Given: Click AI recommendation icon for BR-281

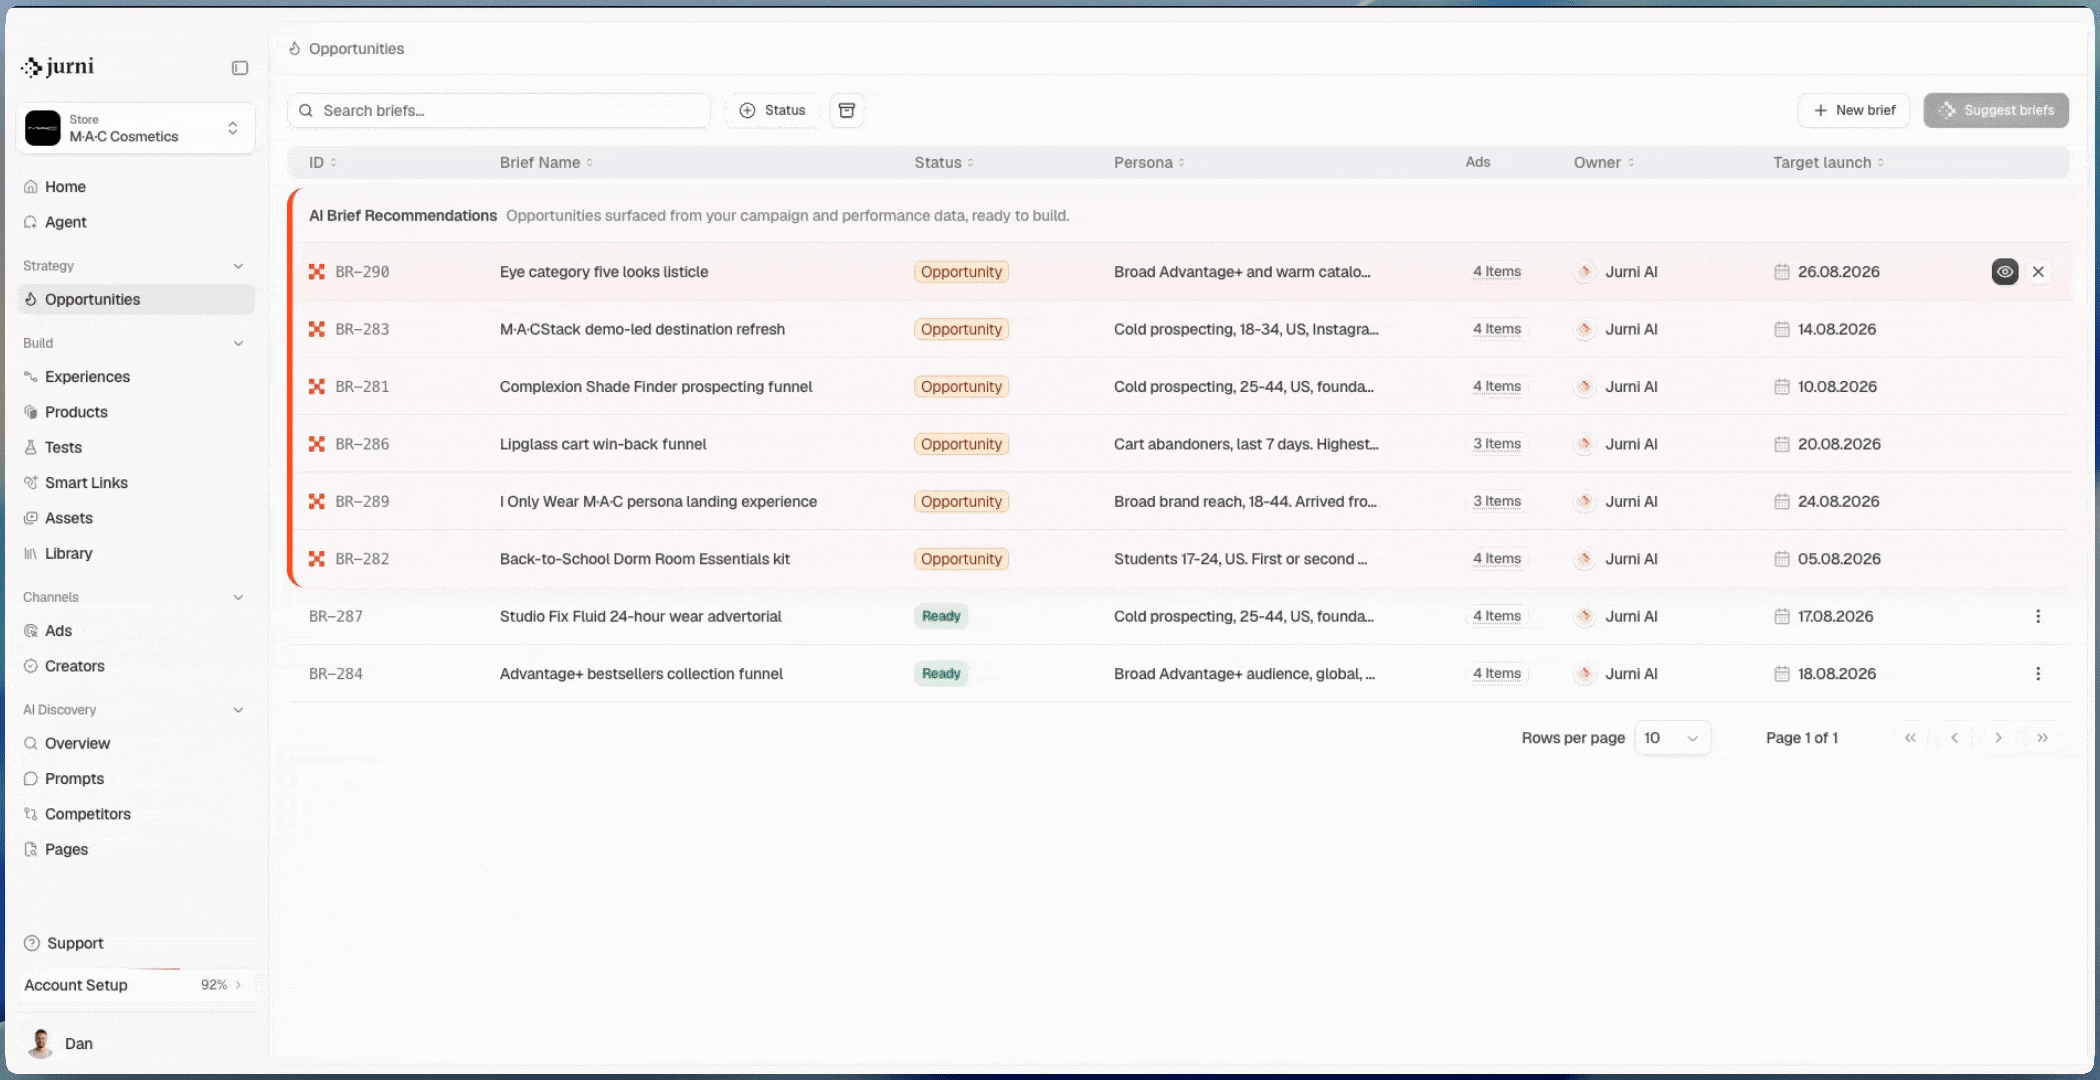Looking at the screenshot, I should 317,387.
